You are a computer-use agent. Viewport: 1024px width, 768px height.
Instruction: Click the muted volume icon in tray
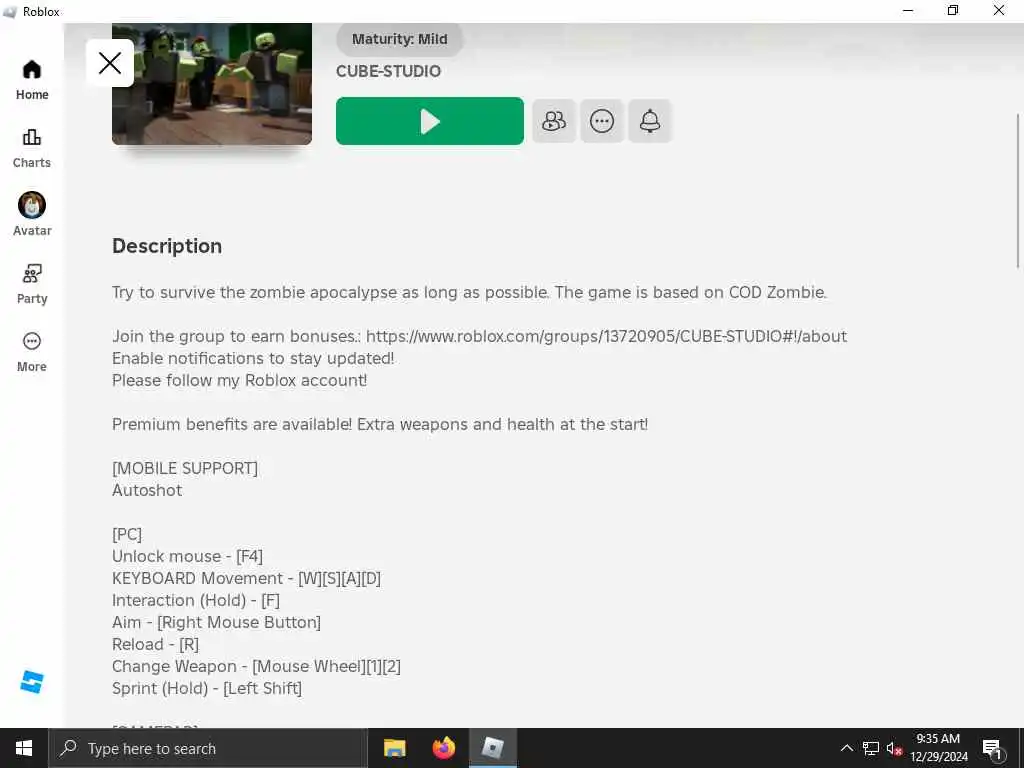pos(894,748)
